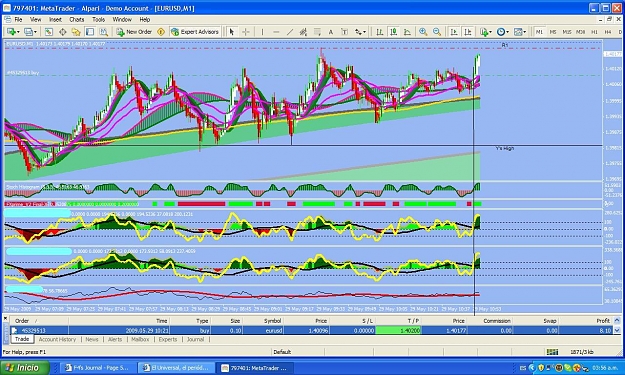Toggle Chart Shift
Viewport: 625px width, 375px height.
[468, 32]
